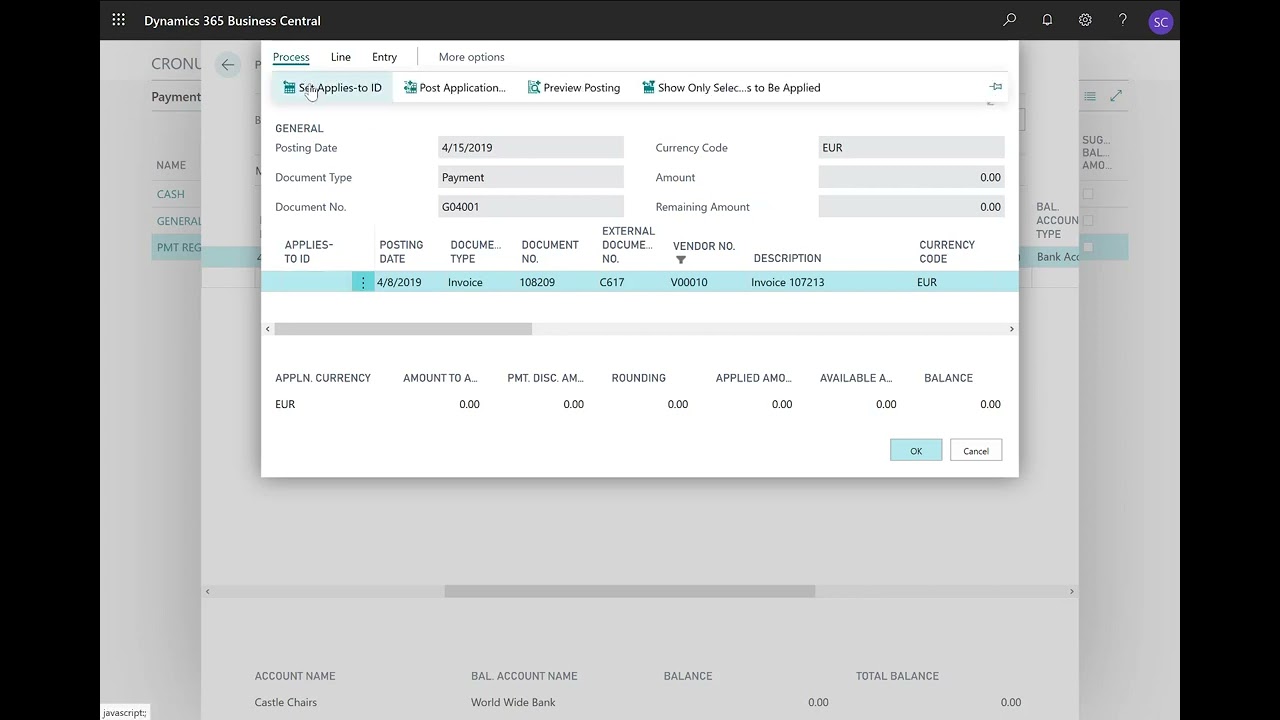This screenshot has width=1280, height=720.
Task: Select the GENERAL section heading
Action: pos(299,129)
